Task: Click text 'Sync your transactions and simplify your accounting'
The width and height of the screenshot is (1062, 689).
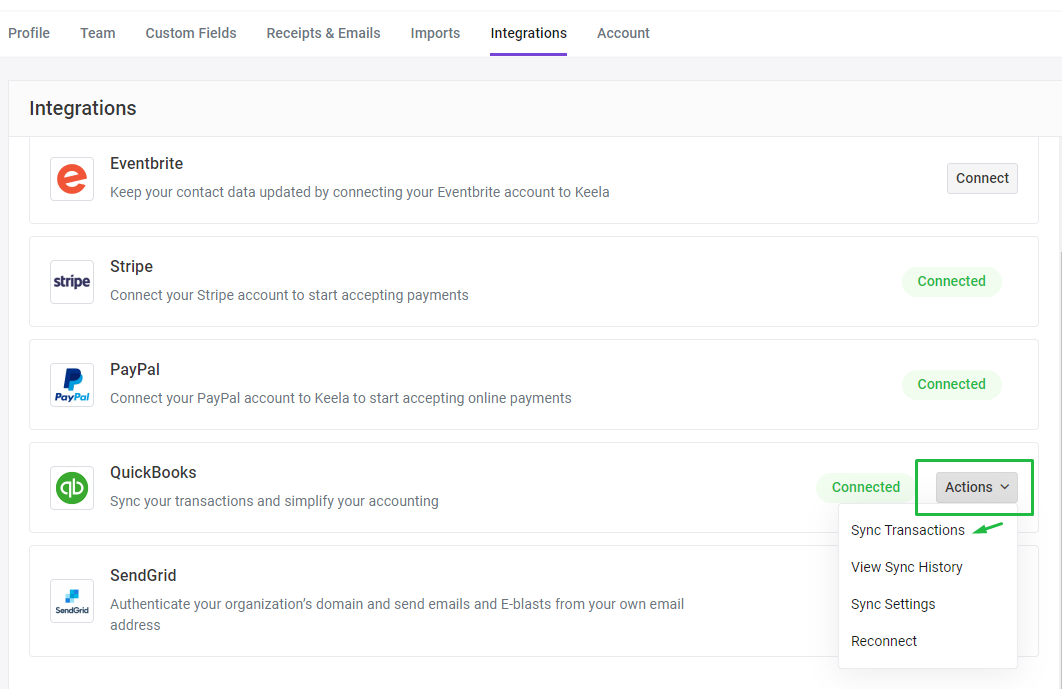Action: tap(274, 501)
